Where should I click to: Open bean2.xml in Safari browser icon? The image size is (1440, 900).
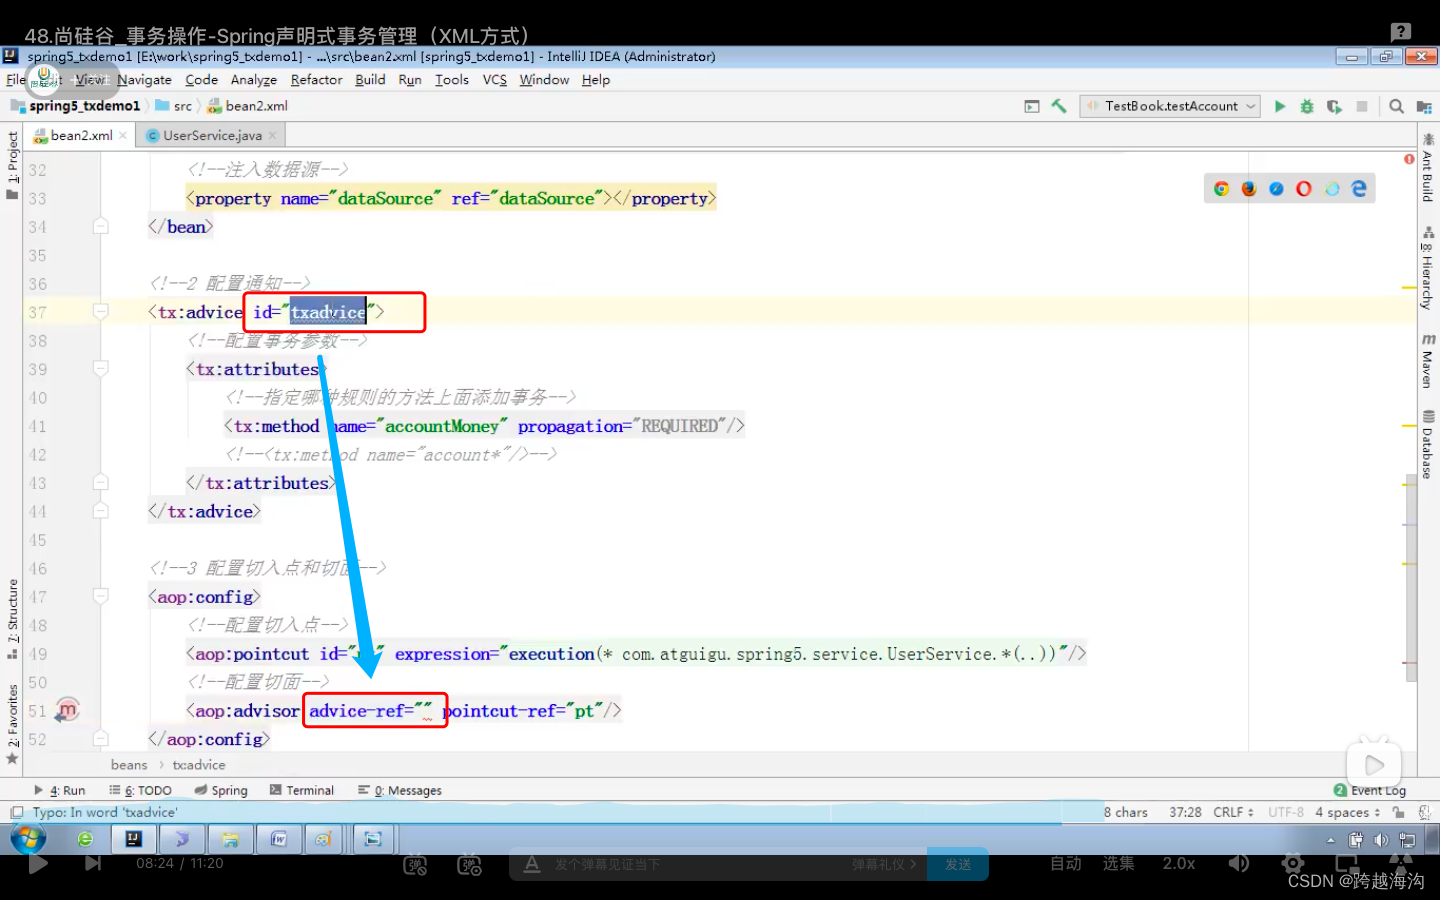1276,188
